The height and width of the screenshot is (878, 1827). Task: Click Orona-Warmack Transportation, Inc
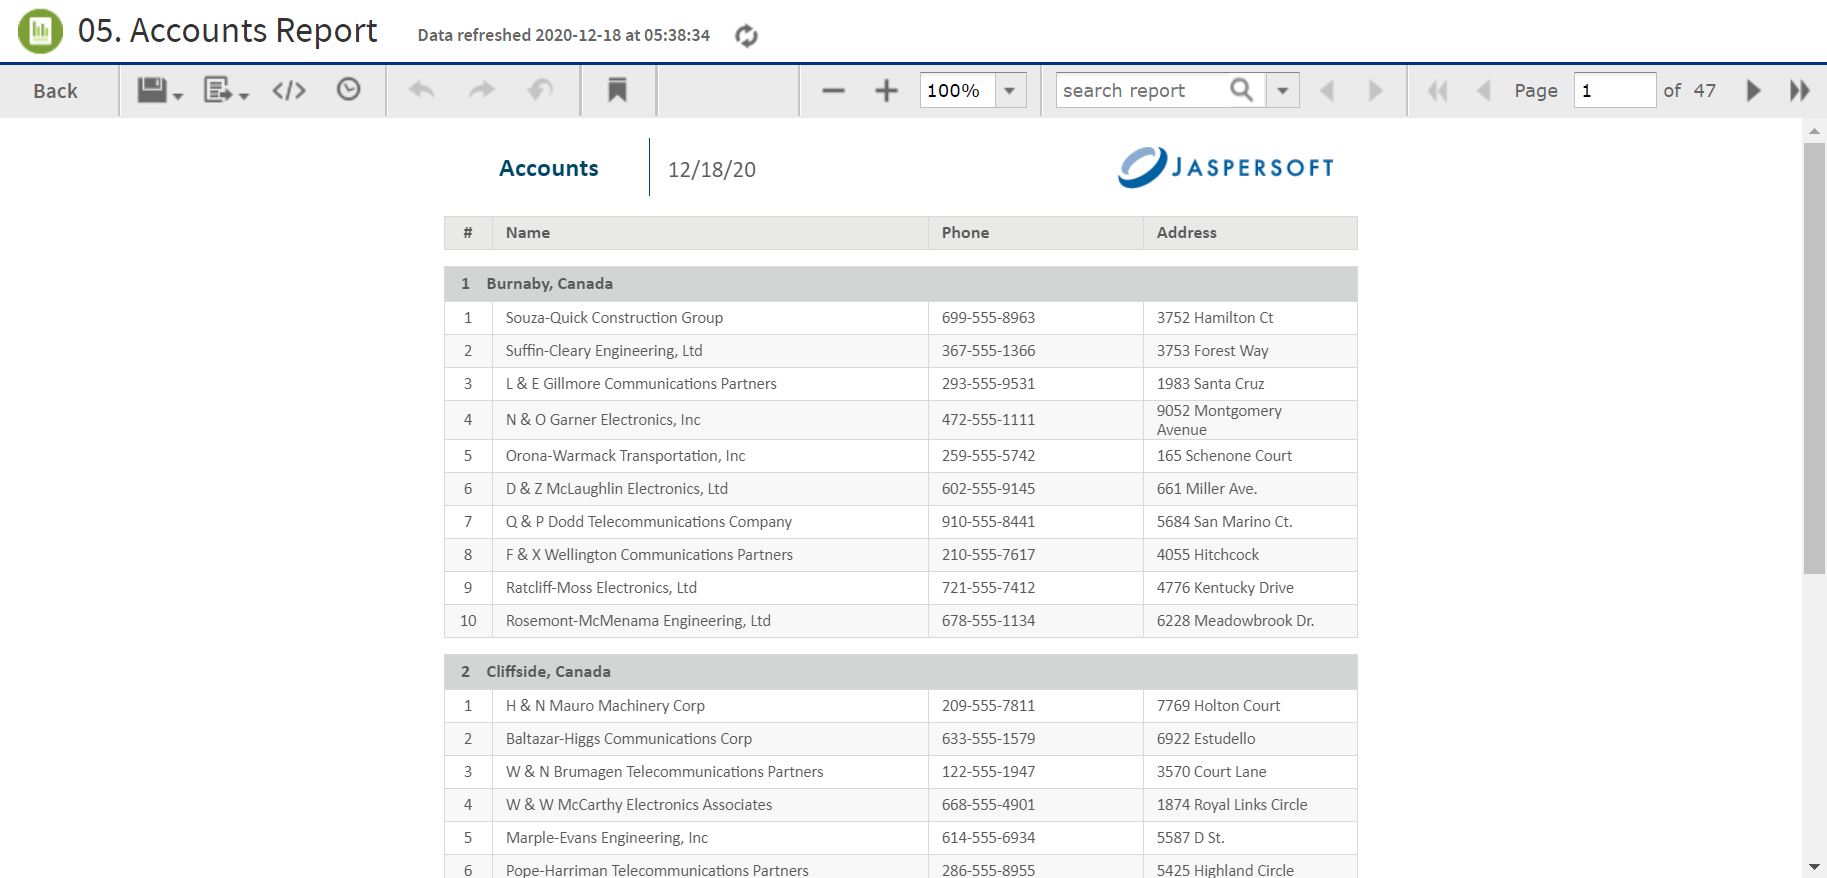point(625,456)
